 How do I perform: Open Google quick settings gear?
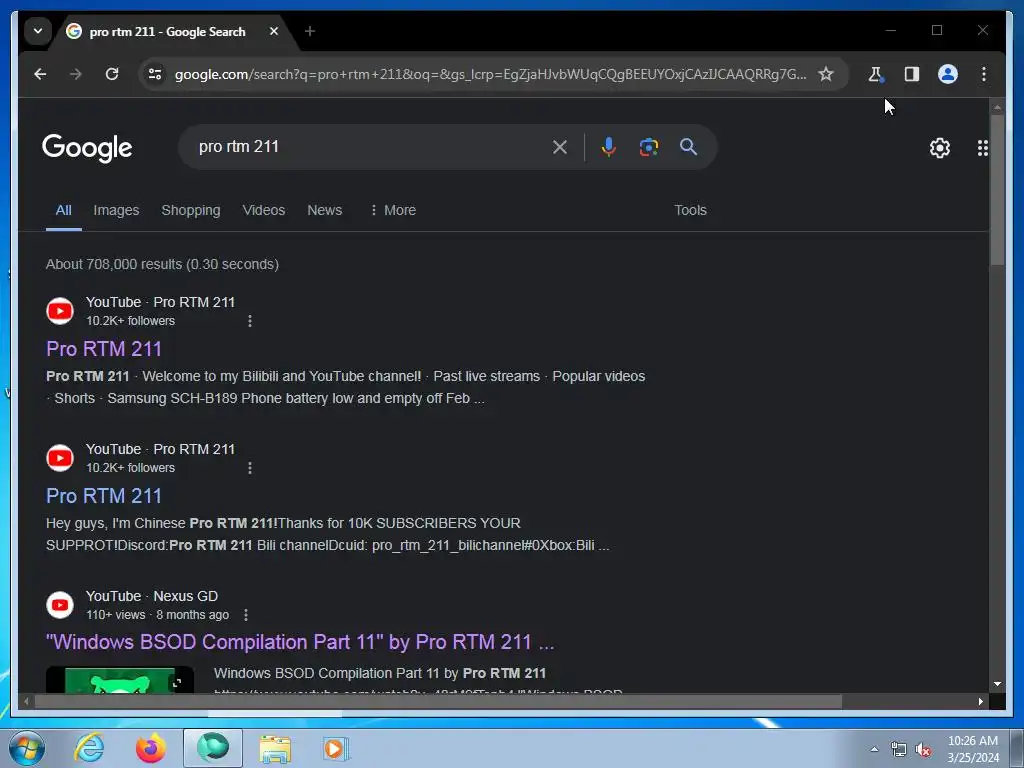940,148
